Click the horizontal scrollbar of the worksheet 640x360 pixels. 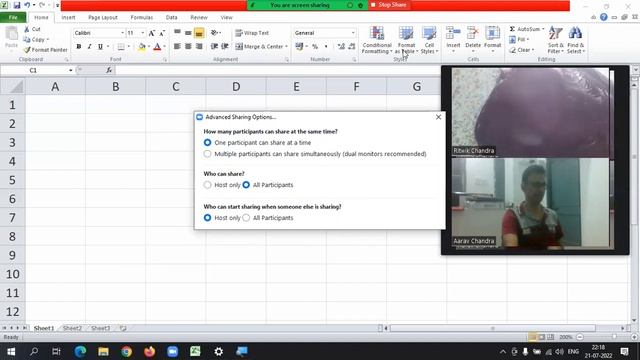tap(493, 328)
